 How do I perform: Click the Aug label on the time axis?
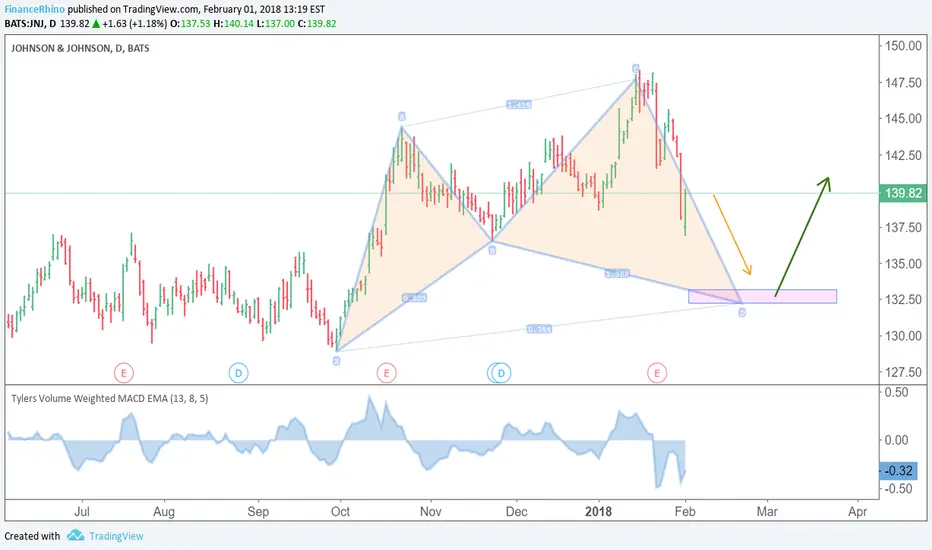point(164,511)
